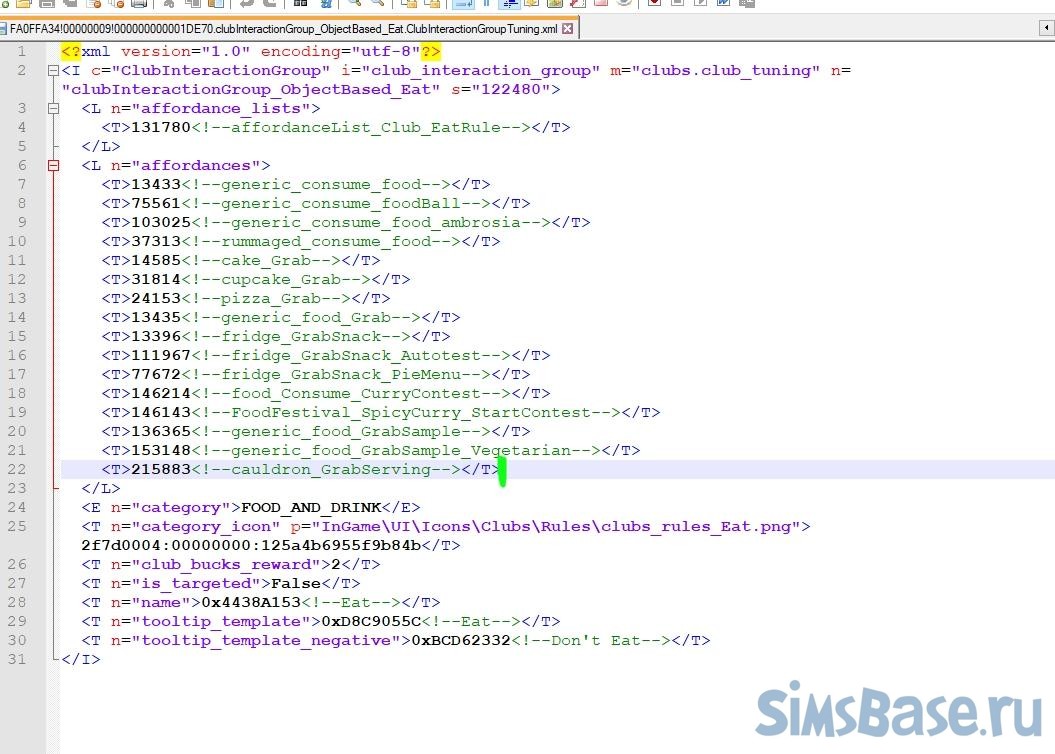The image size is (1055, 754).
Task: Click the Undo arrow icon
Action: pos(245,4)
